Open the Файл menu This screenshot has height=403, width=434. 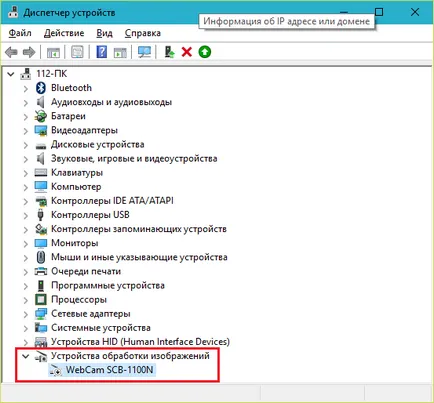point(20,33)
